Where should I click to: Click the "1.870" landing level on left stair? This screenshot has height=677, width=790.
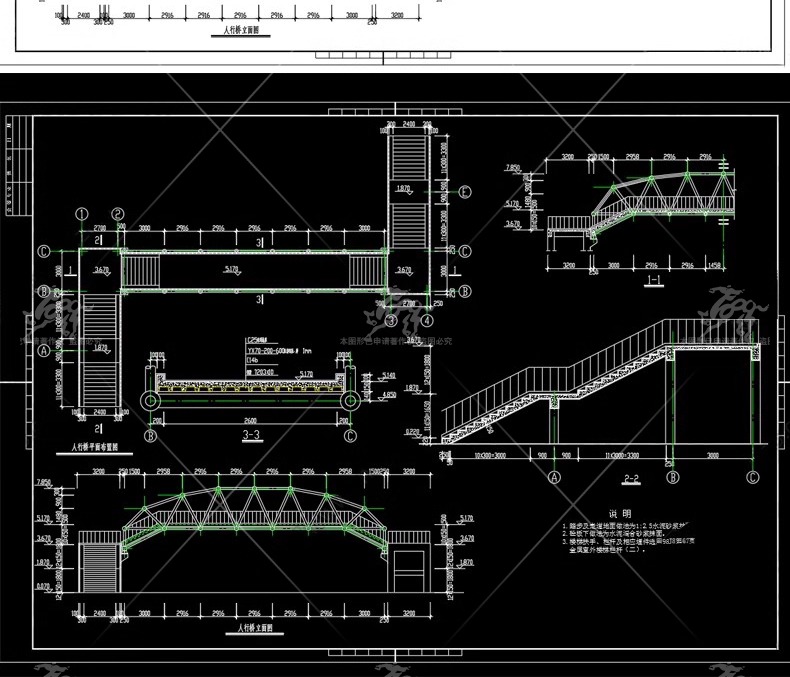101,348
